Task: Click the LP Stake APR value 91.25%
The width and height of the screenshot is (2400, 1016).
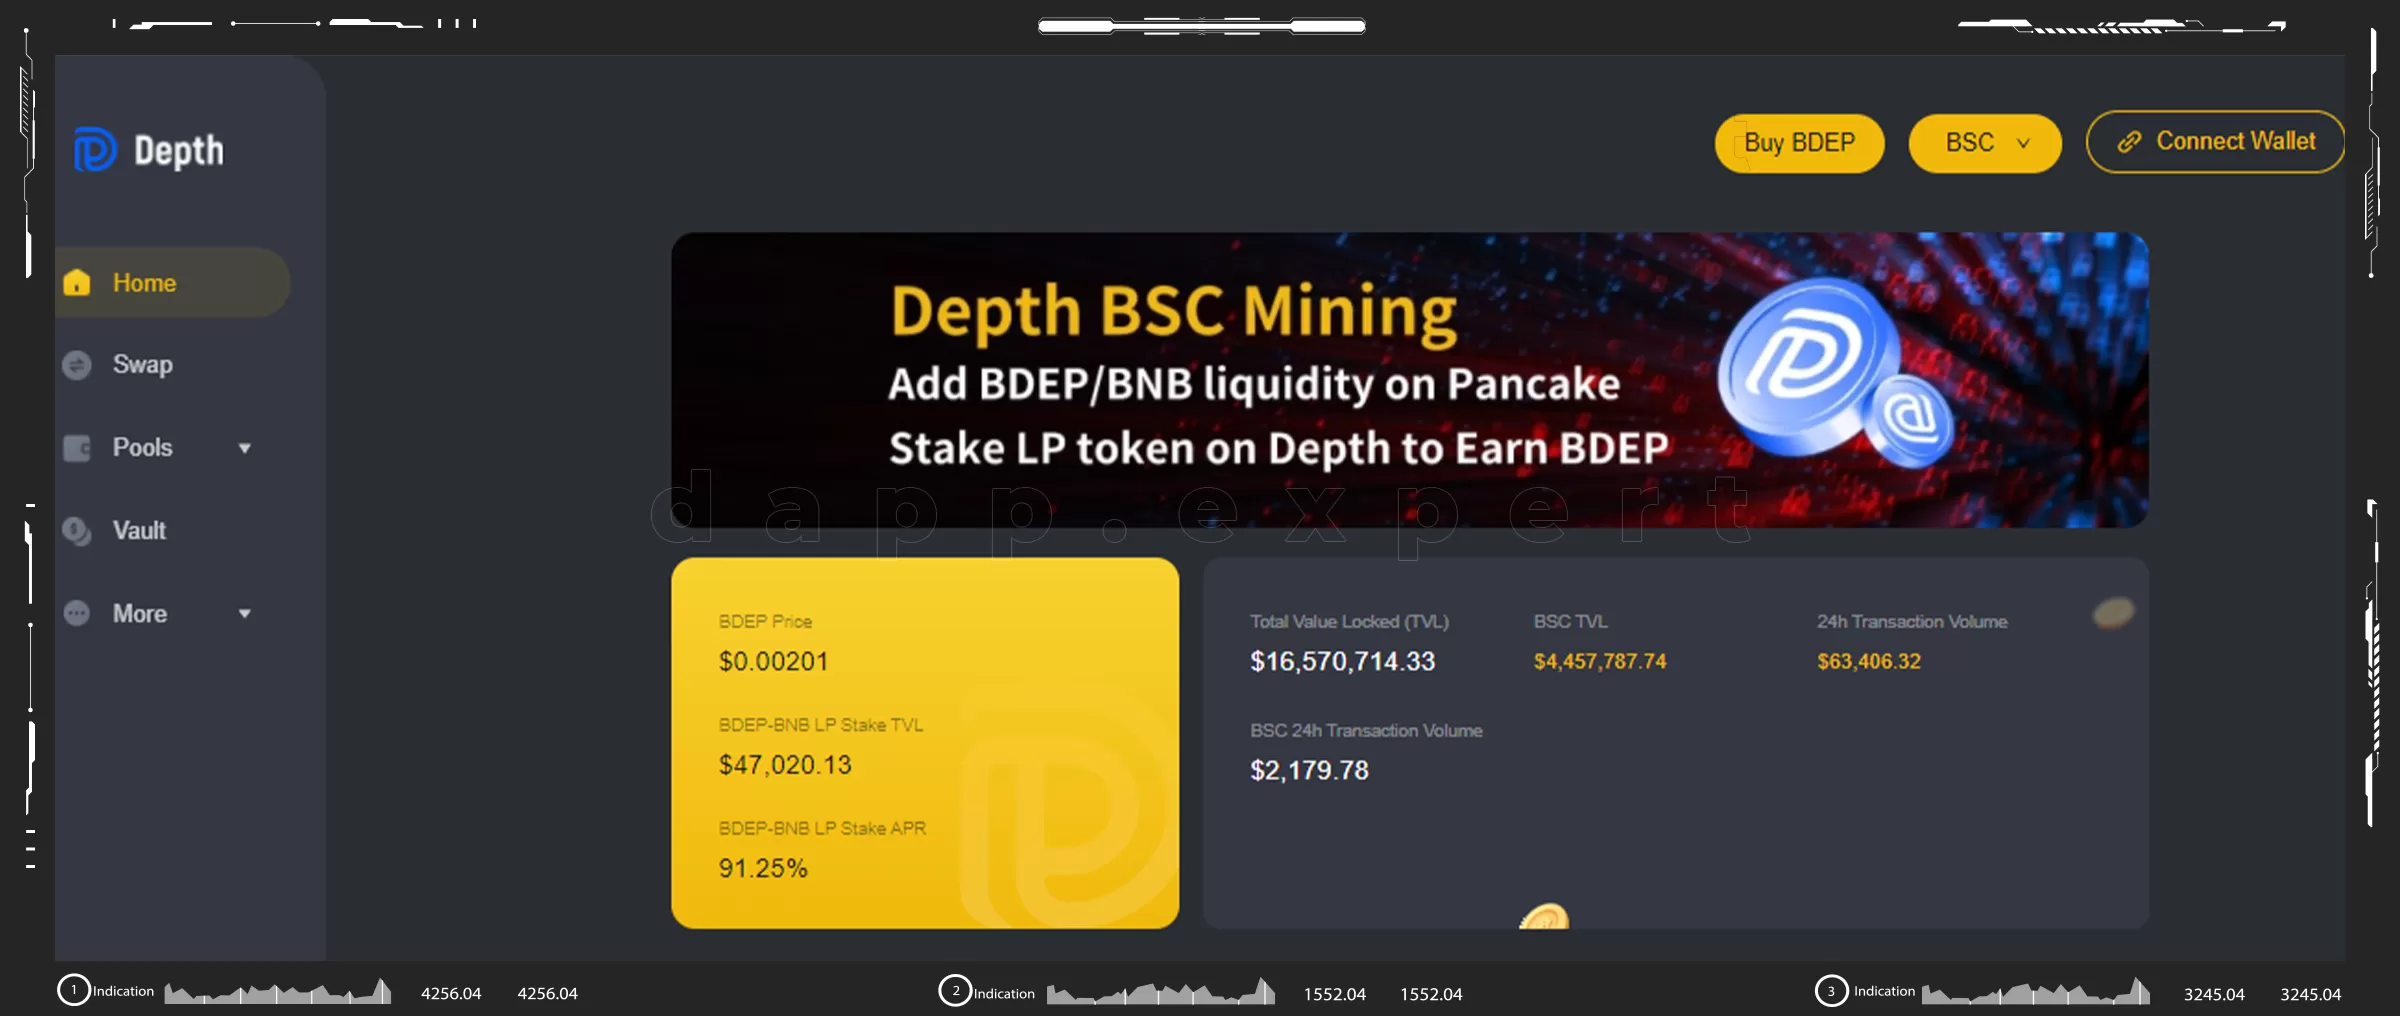Action: coord(763,868)
